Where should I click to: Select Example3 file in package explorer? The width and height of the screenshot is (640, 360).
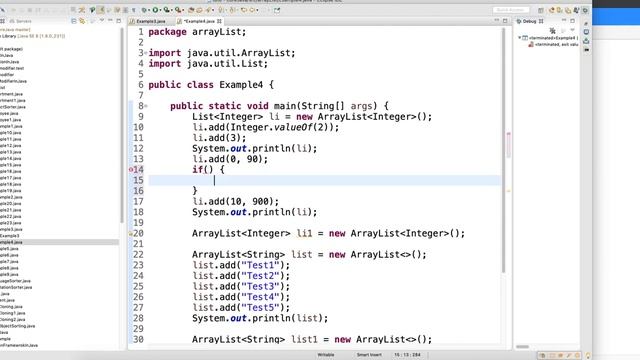coord(10,236)
